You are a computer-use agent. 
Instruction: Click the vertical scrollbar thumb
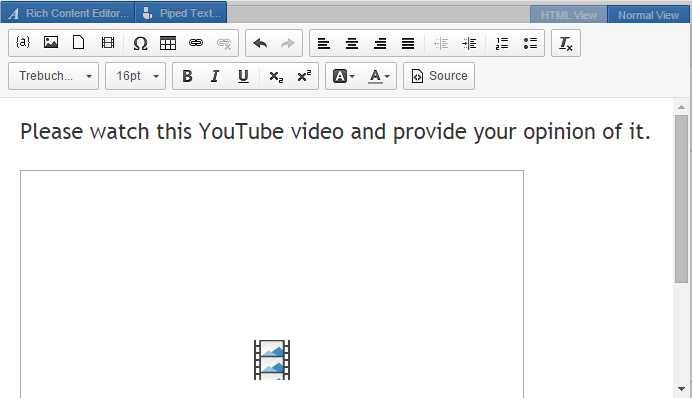click(x=681, y=199)
